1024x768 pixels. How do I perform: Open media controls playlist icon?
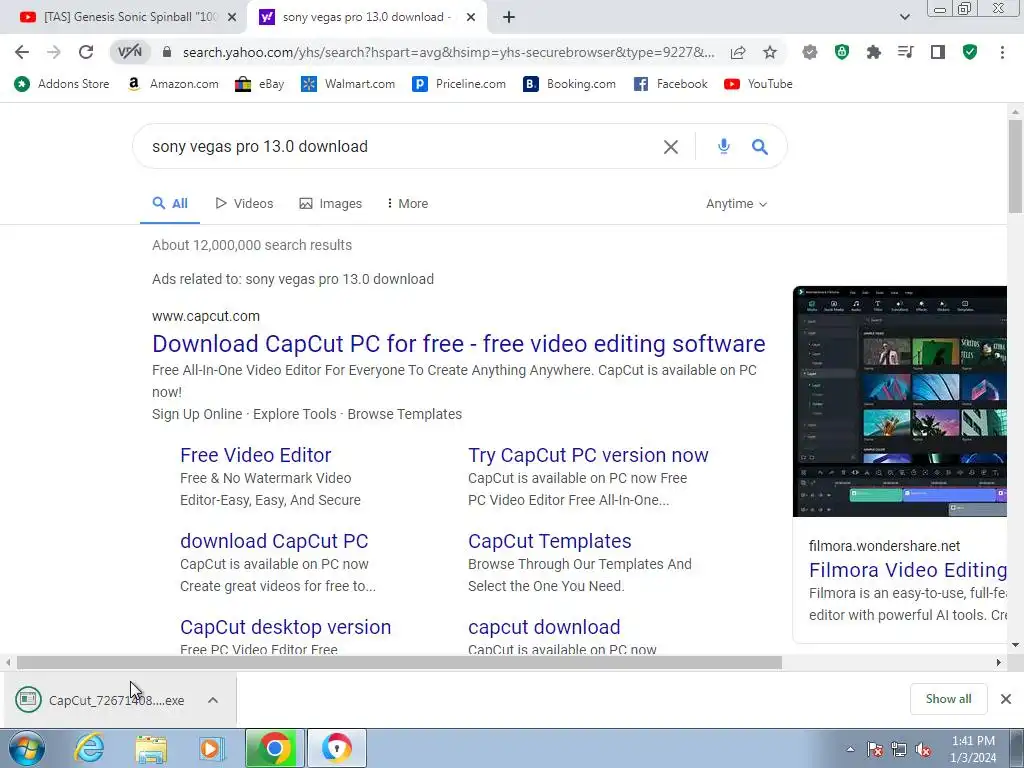[905, 52]
